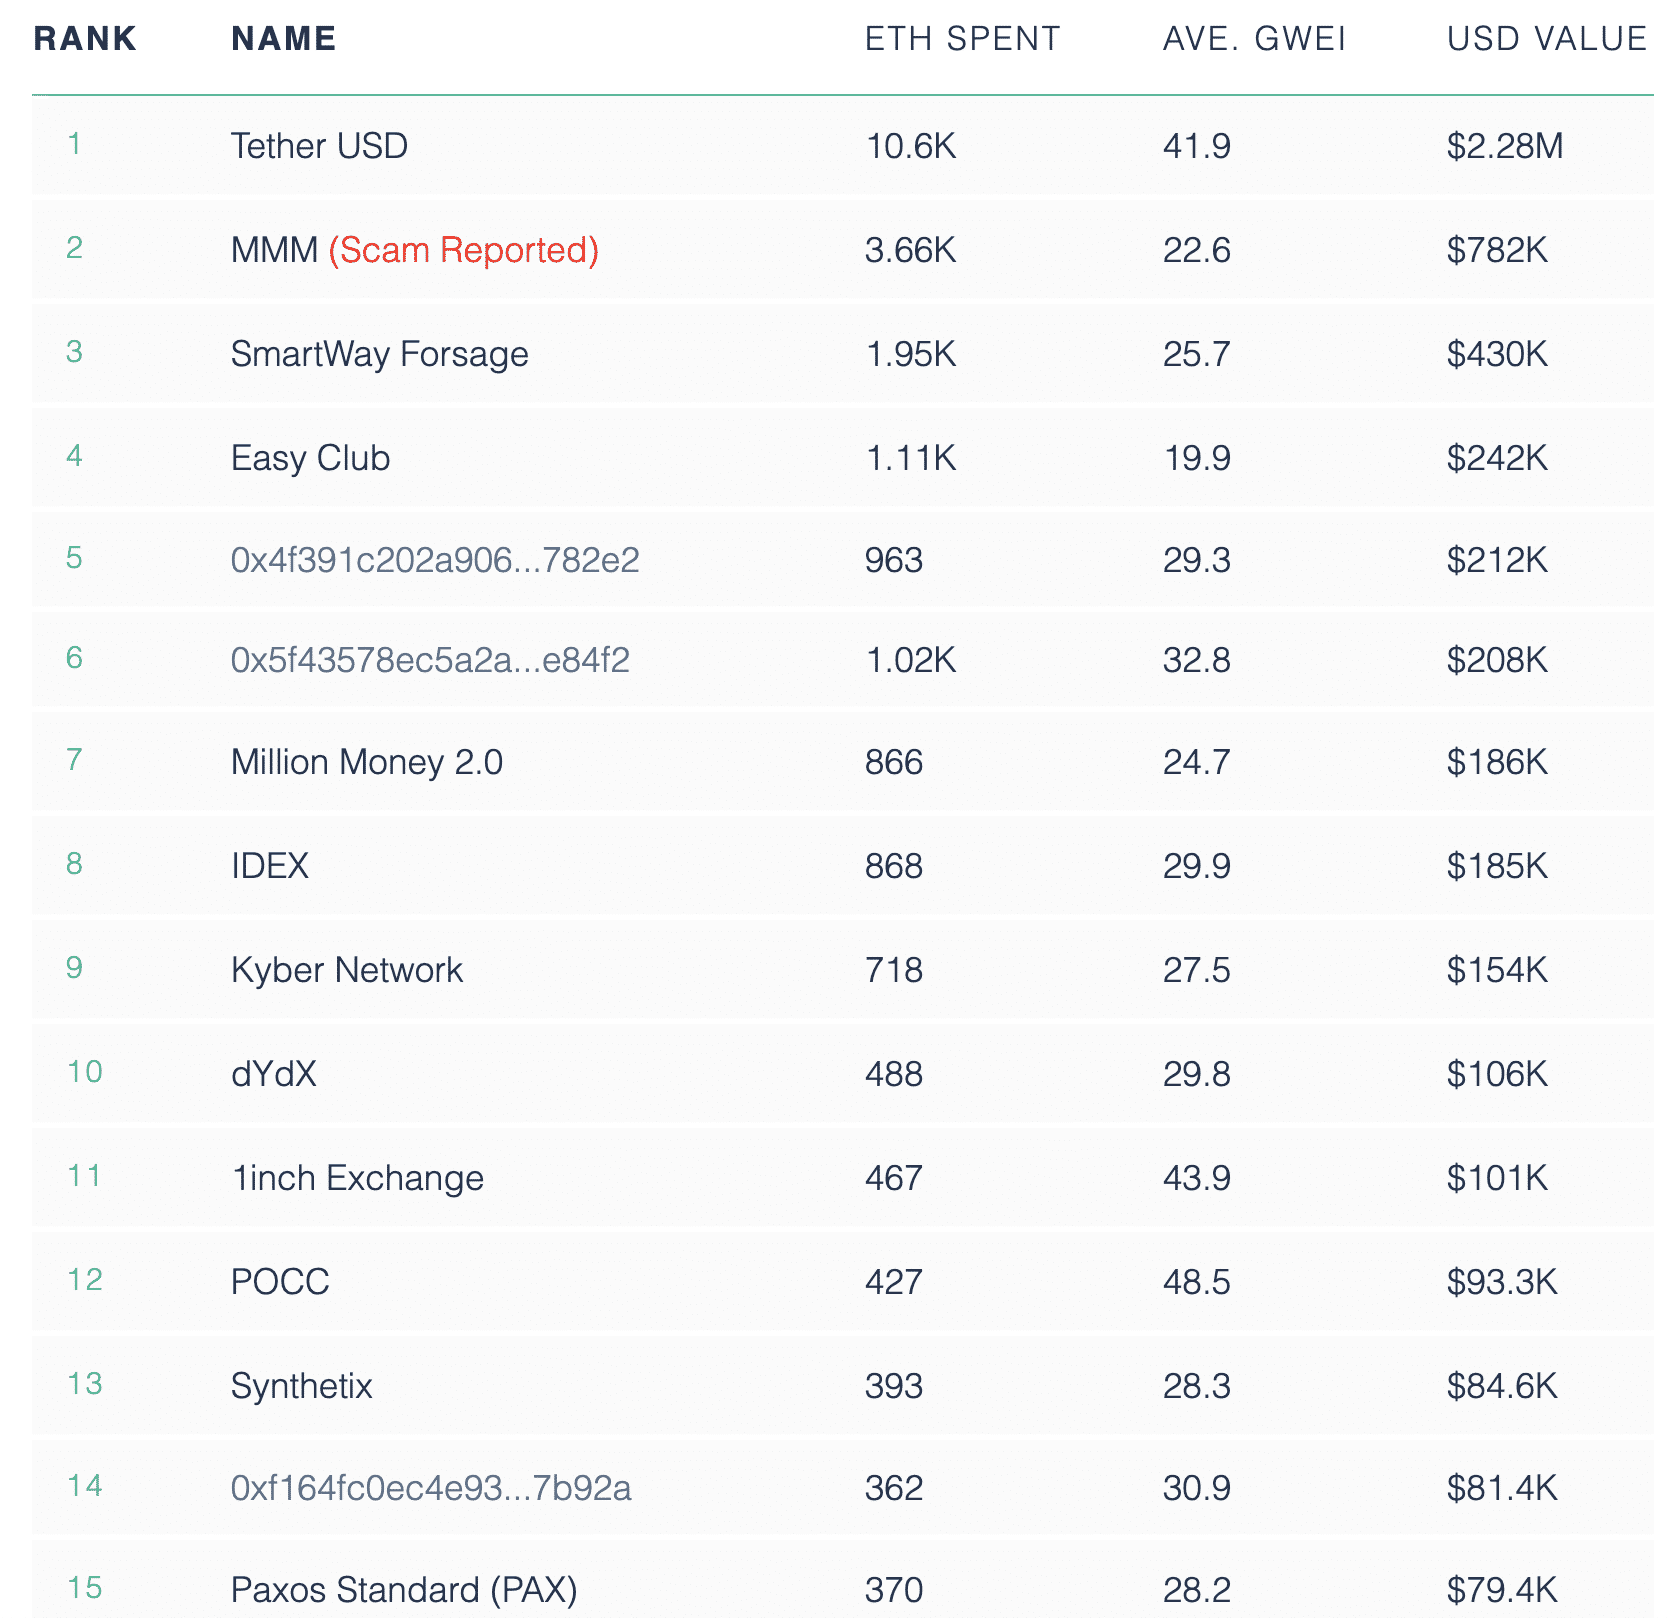Open the Synthetix entry
Screen dimensions: 1668x1618
[x=301, y=1386]
